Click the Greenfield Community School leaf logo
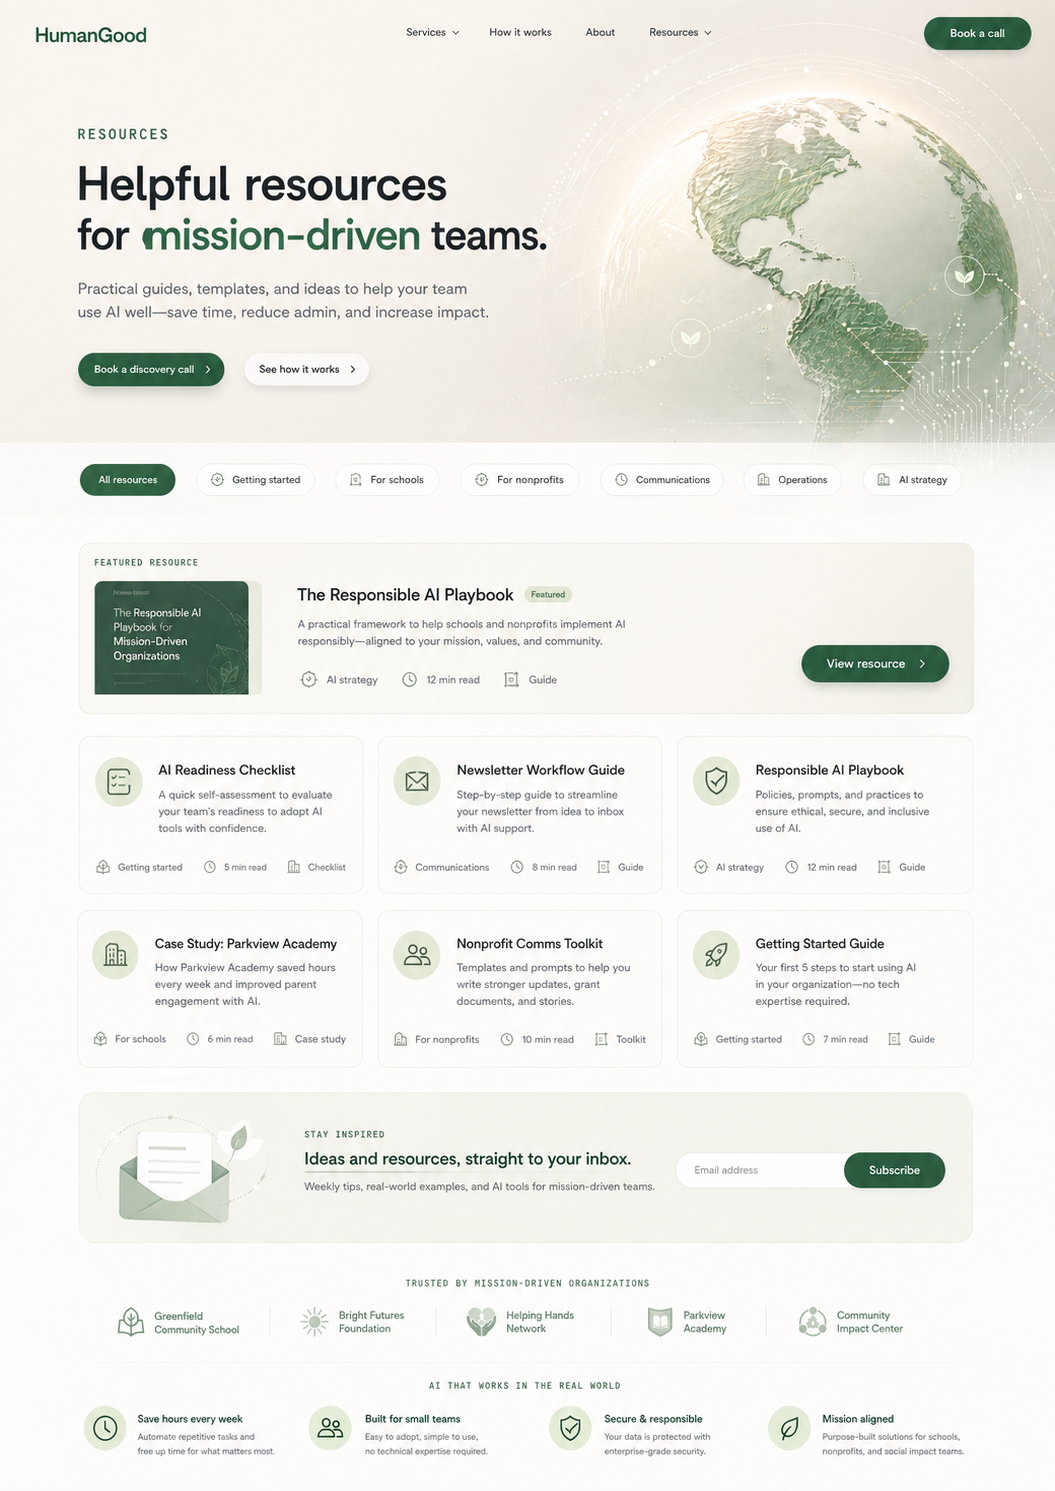The height and width of the screenshot is (1491, 1055). coord(130,1320)
